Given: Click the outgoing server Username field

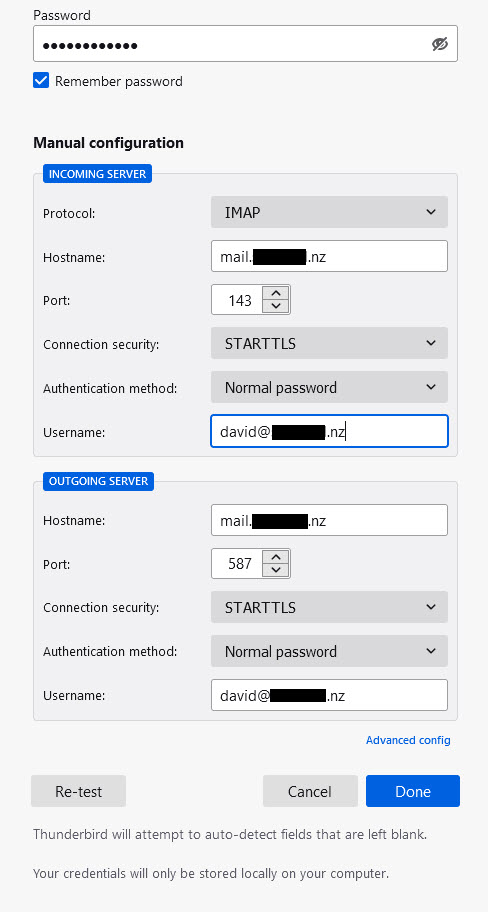Looking at the screenshot, I should [329, 695].
